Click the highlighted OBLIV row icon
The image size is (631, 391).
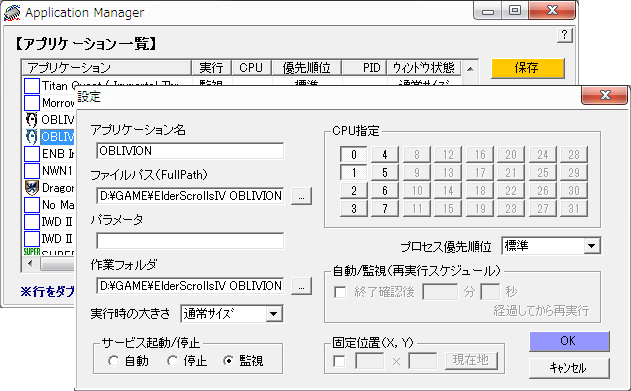click(x=32, y=137)
